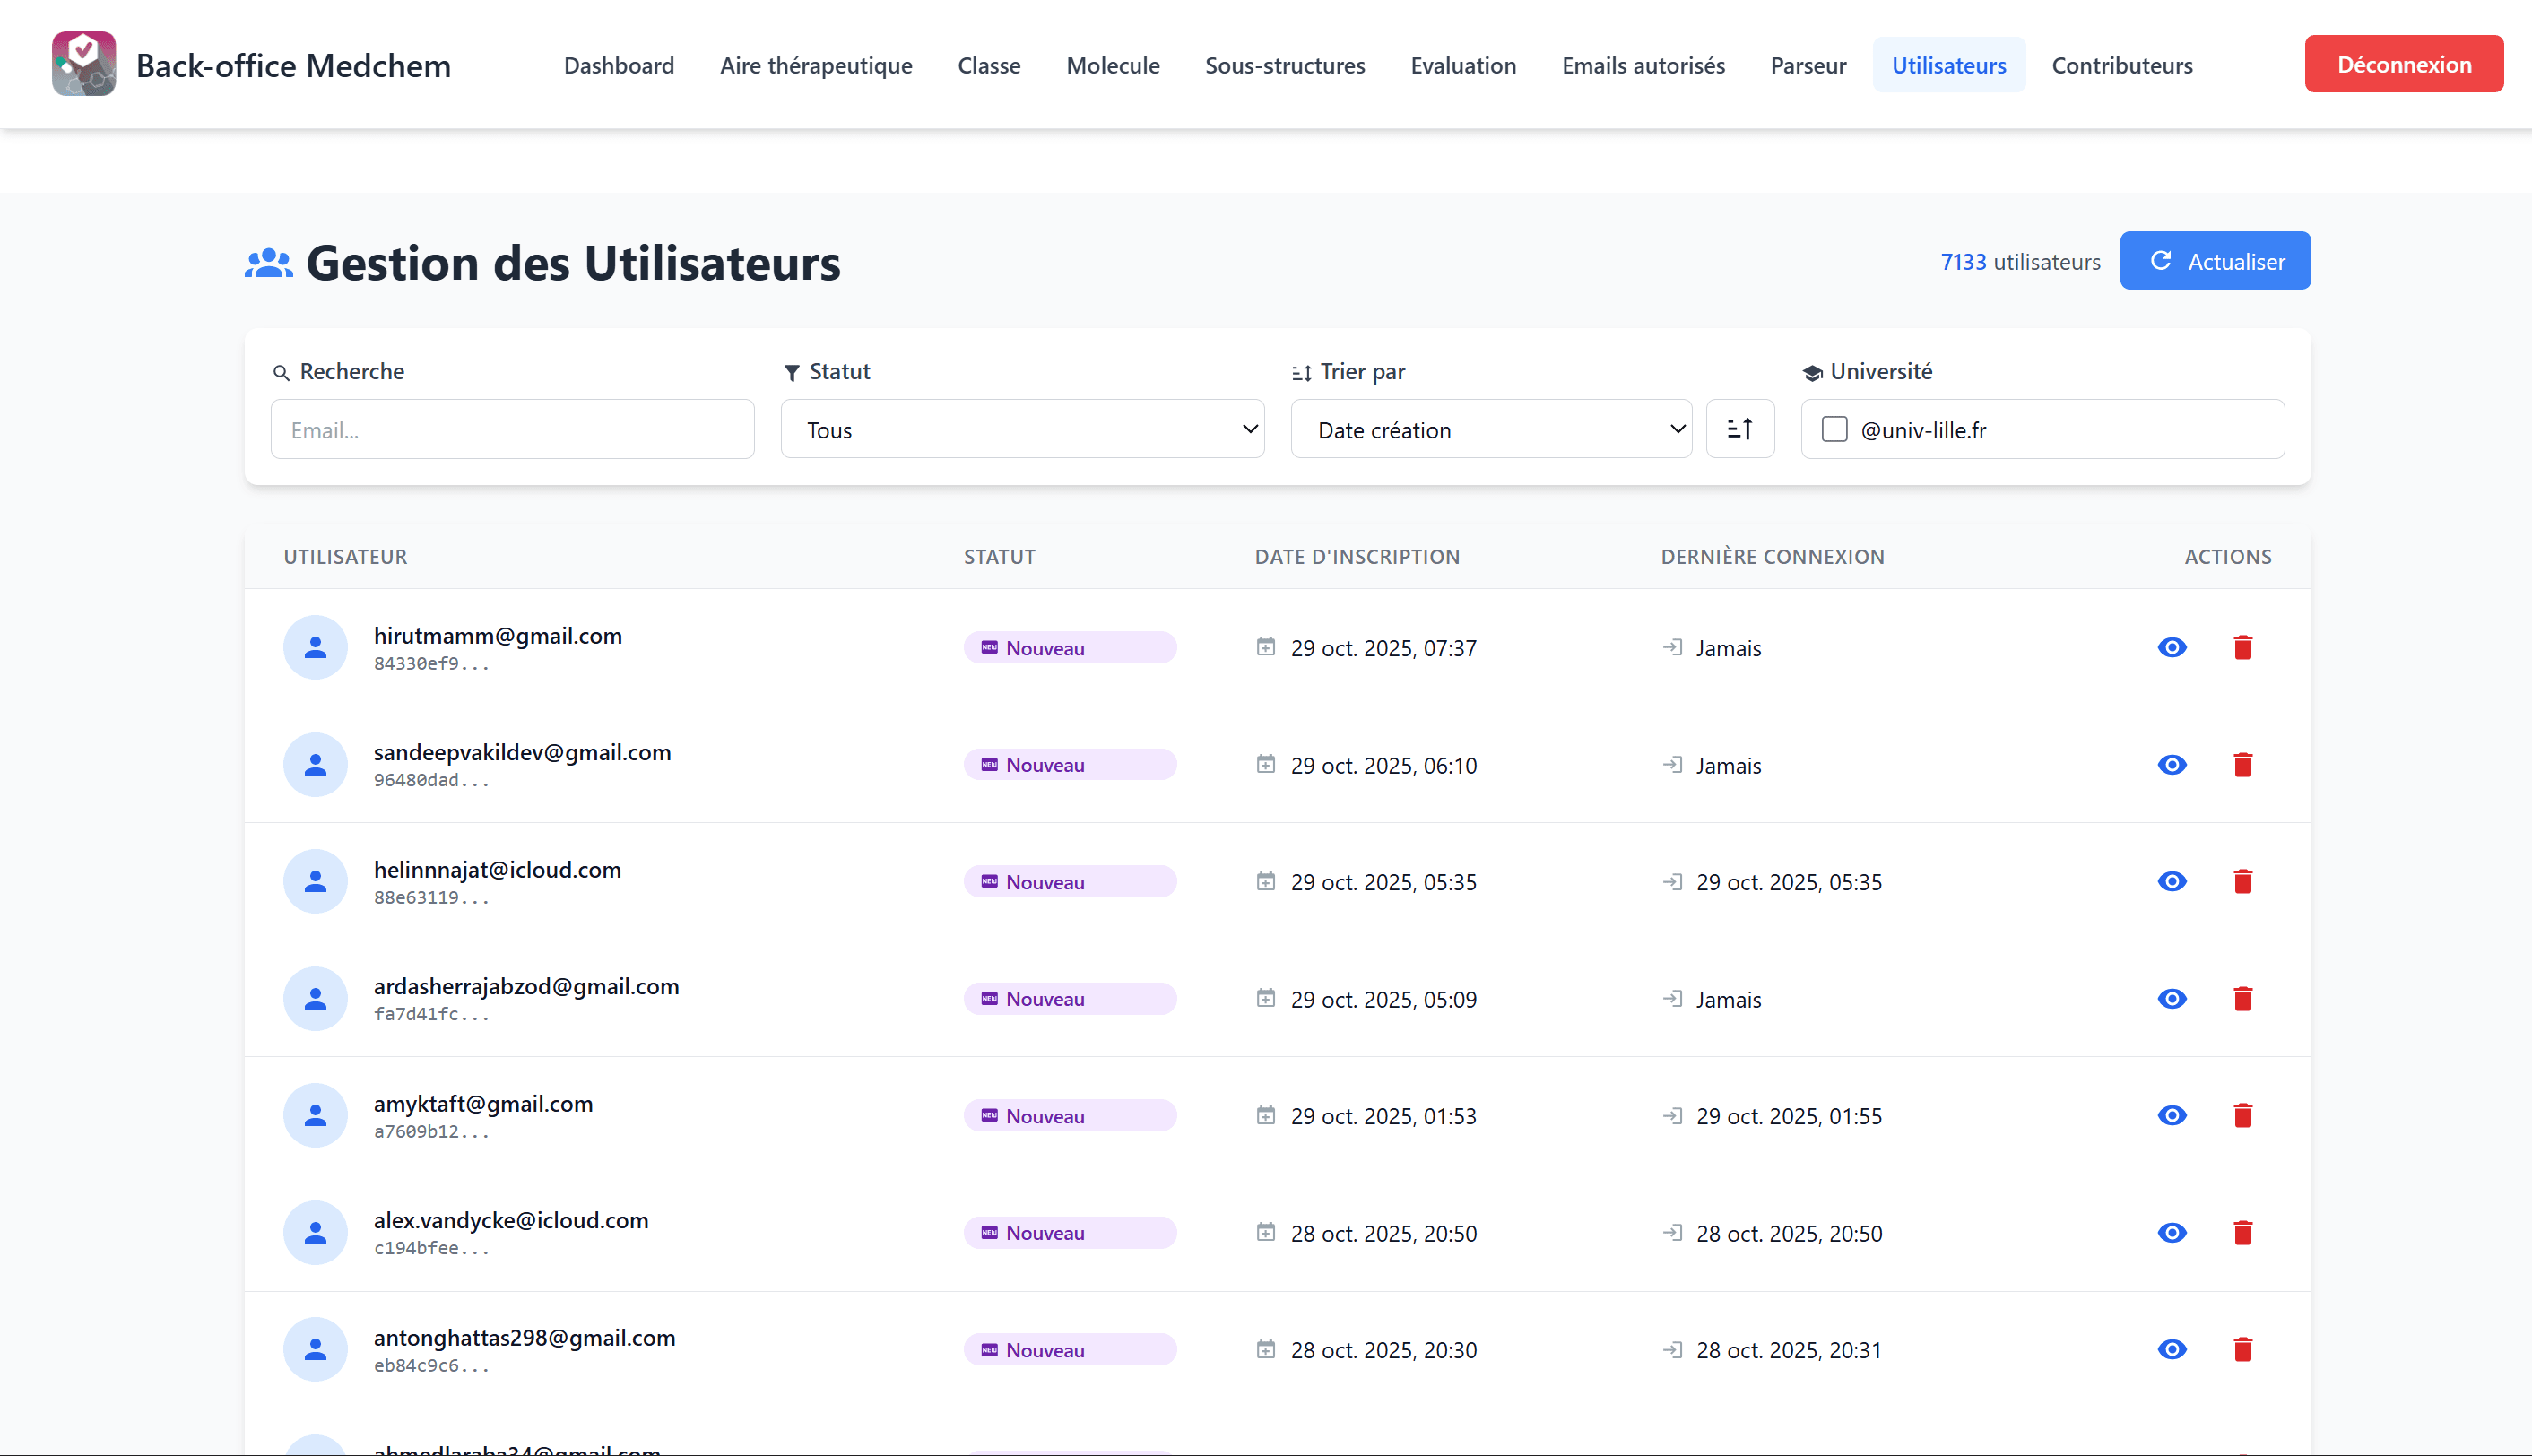Click the Back-office Medchem logo icon
The image size is (2532, 1456).
click(x=84, y=64)
